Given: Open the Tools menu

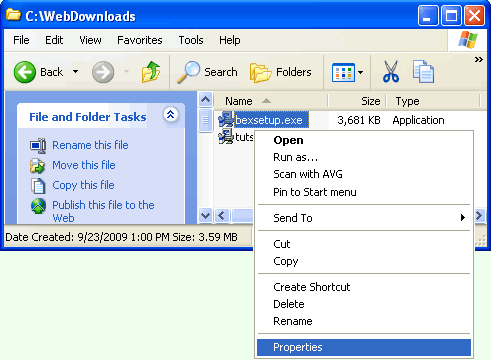Looking at the screenshot, I should (x=191, y=40).
